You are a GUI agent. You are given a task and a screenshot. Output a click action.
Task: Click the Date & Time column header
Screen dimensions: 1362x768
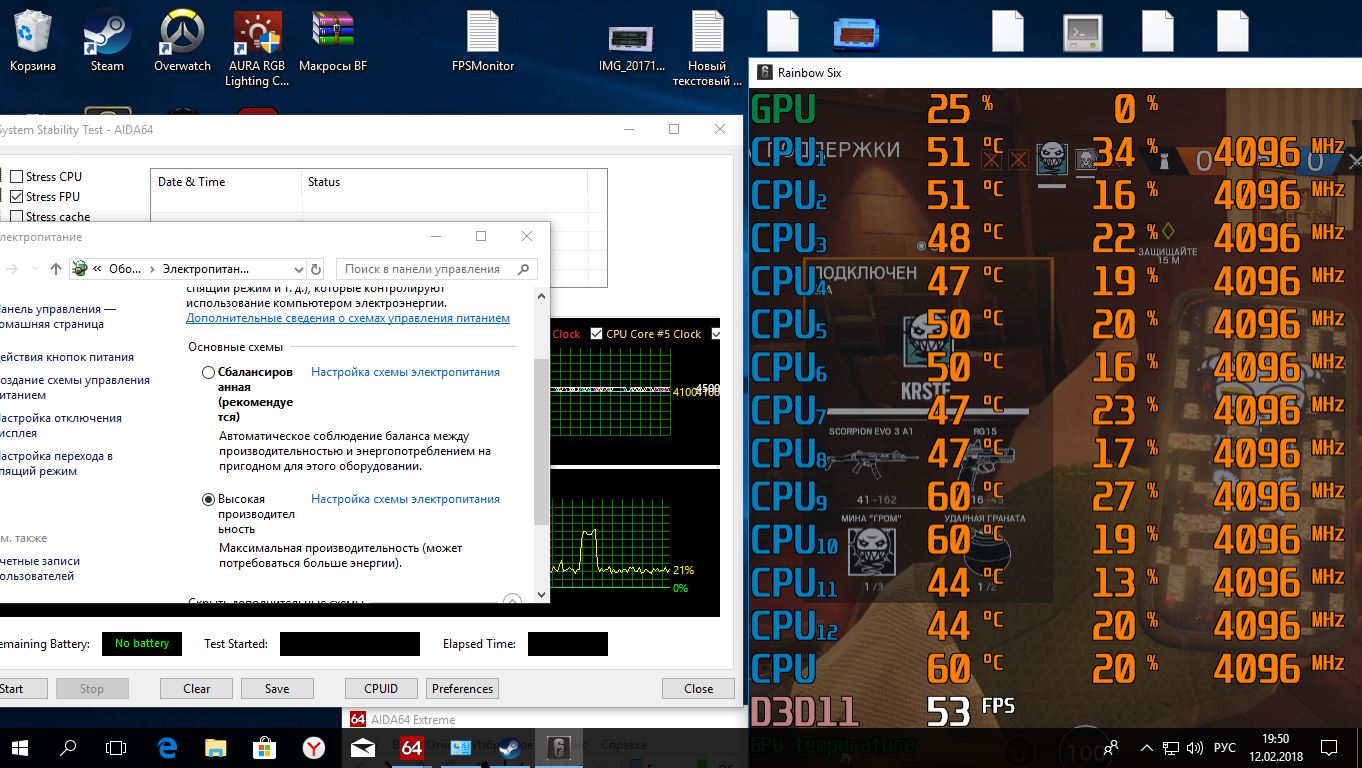click(x=226, y=182)
